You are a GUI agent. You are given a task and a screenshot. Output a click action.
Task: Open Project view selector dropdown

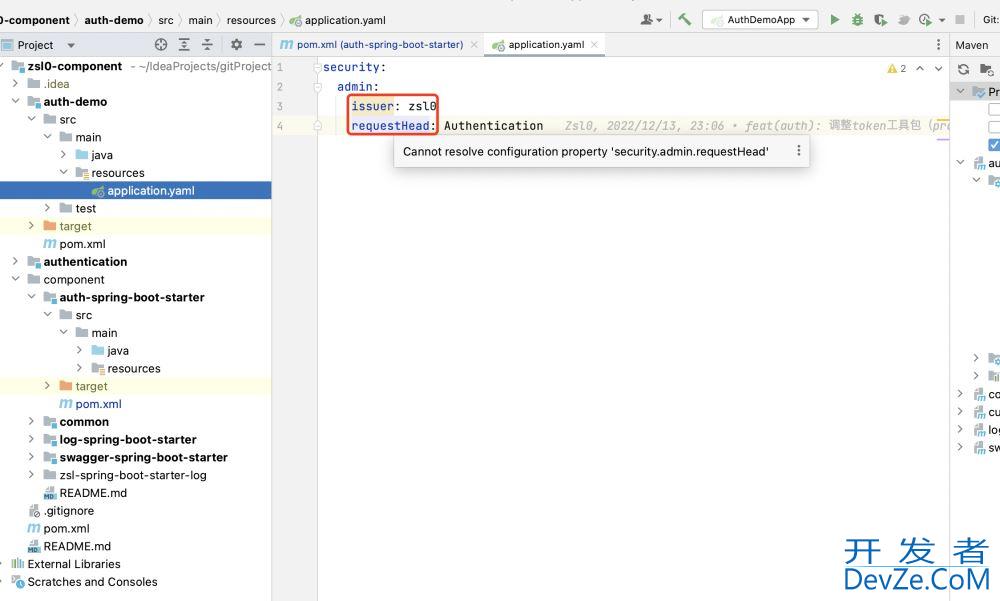click(x=71, y=45)
